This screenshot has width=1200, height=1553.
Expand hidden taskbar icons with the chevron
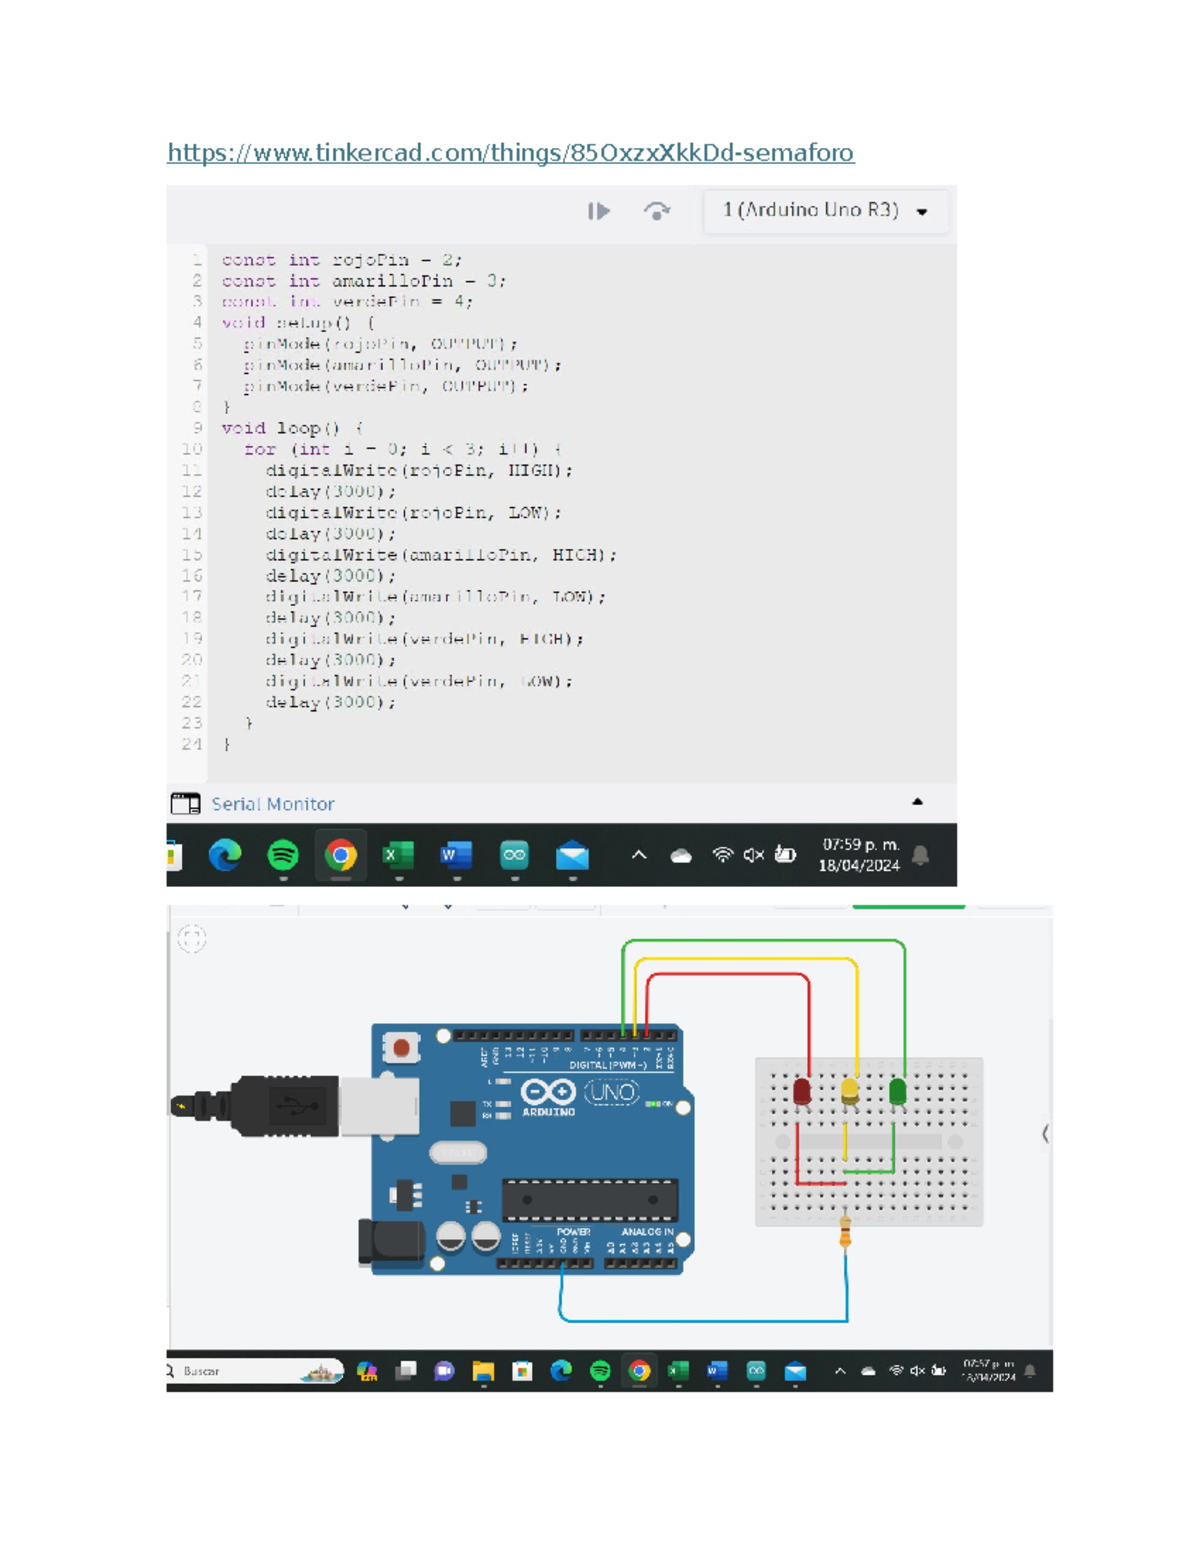pos(639,855)
